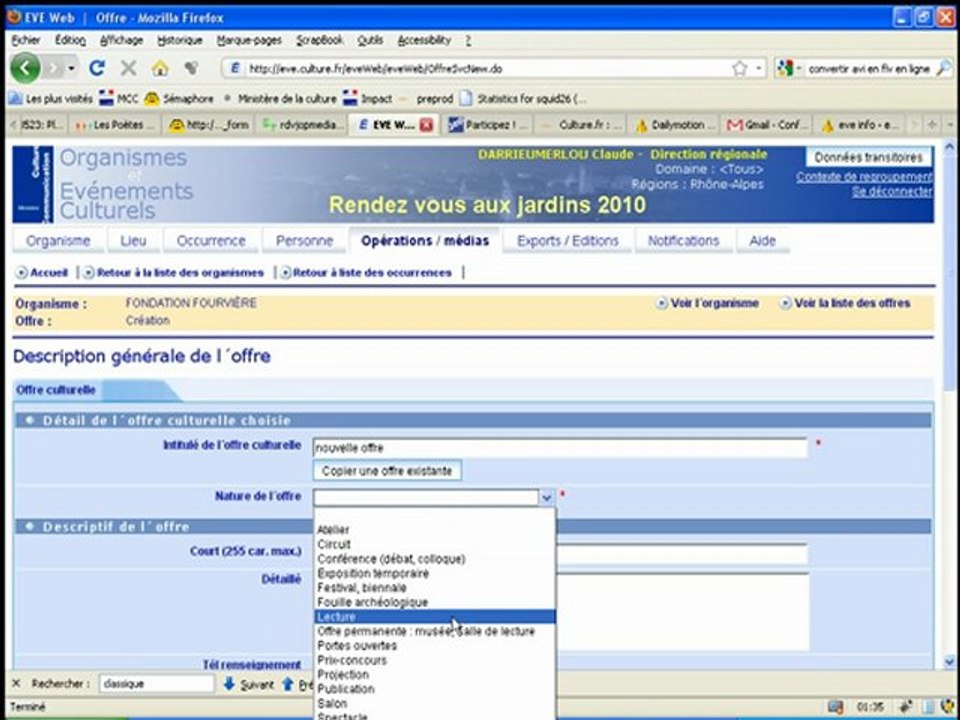Select the Offre culturelle tab
The height and width of the screenshot is (720, 960).
[56, 390]
